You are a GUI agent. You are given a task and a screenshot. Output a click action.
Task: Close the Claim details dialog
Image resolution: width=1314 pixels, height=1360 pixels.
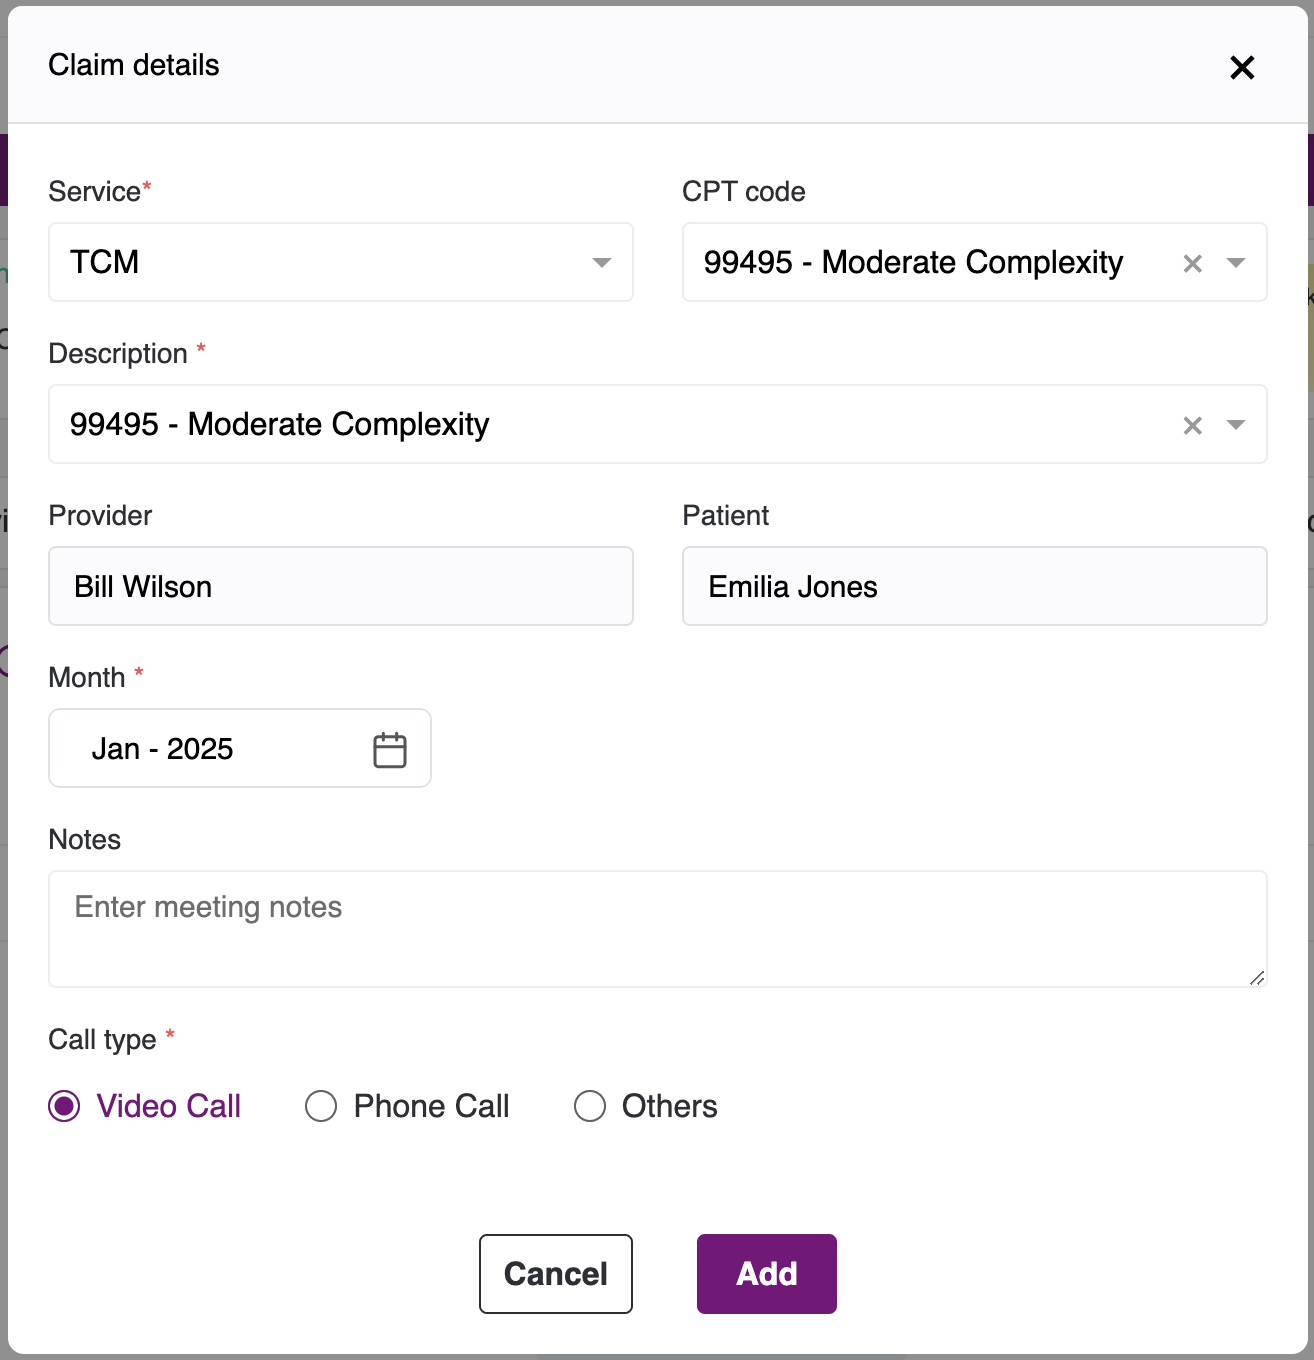click(x=1242, y=67)
